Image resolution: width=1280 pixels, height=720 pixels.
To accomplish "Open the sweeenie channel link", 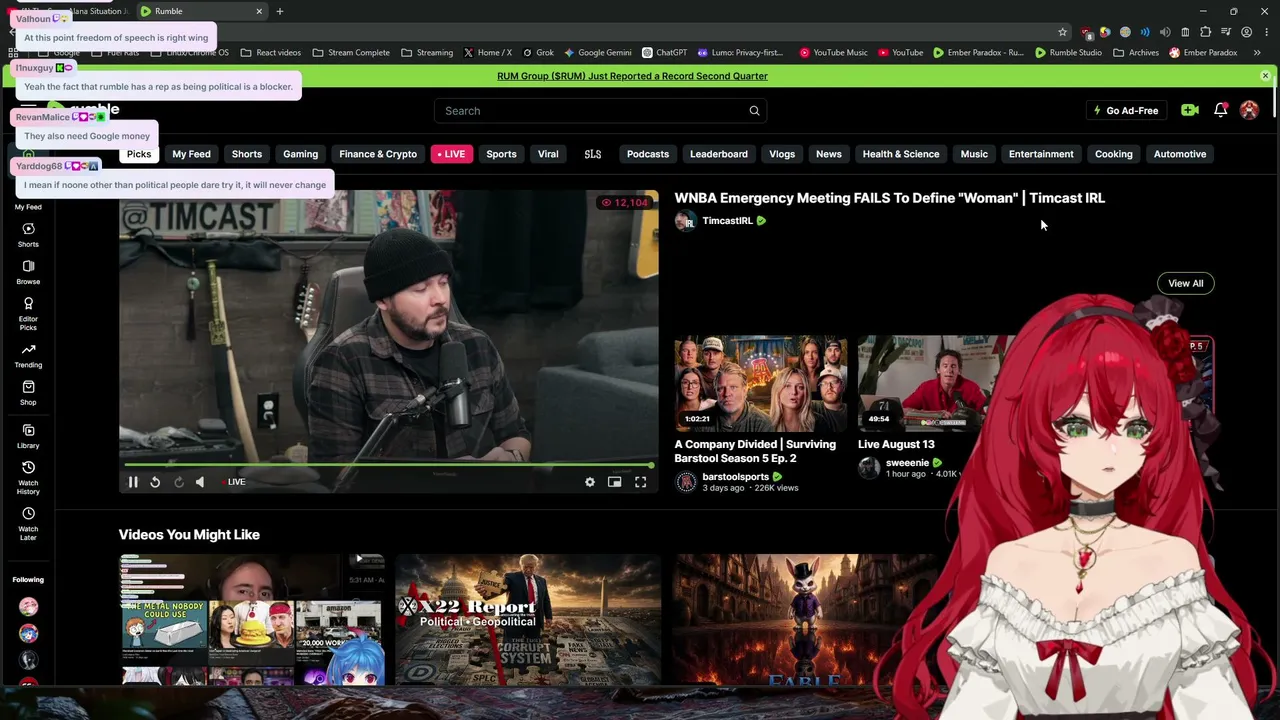I will [x=907, y=463].
